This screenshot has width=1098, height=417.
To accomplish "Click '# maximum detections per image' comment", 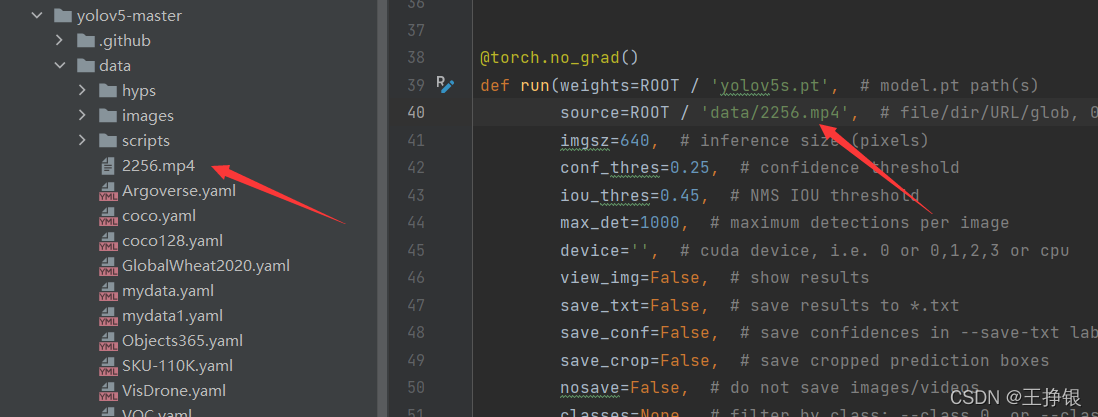I will click(860, 223).
